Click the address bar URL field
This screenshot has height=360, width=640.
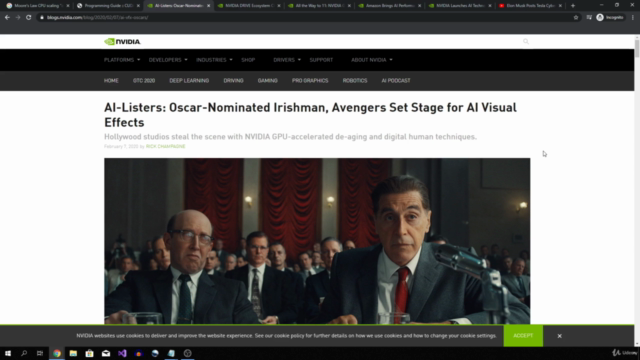306,18
